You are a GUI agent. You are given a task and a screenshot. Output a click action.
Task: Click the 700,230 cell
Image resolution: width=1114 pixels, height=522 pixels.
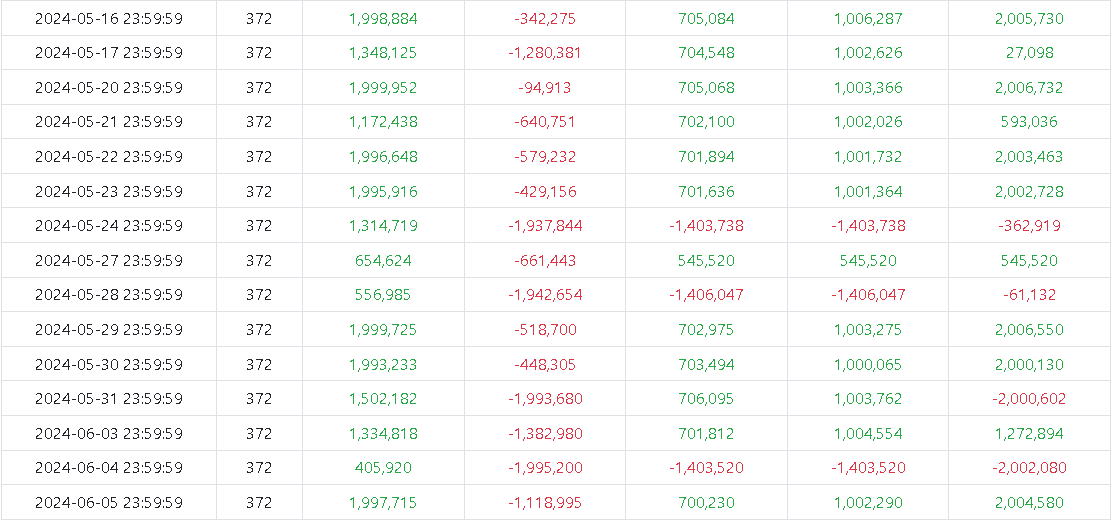click(x=706, y=503)
